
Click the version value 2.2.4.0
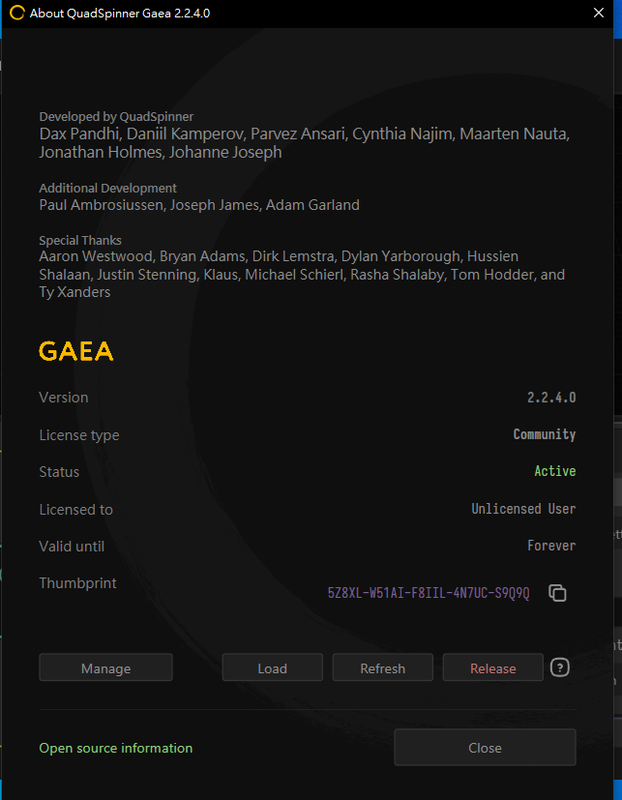[x=552, y=397]
